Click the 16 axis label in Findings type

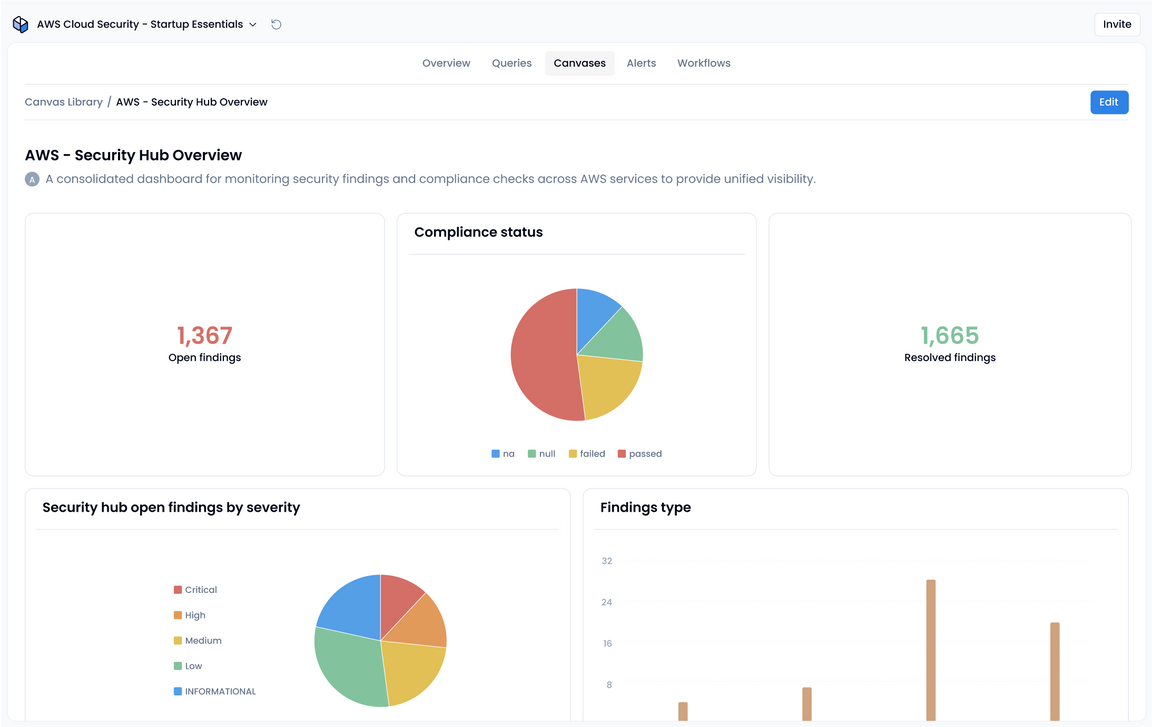[x=608, y=643]
